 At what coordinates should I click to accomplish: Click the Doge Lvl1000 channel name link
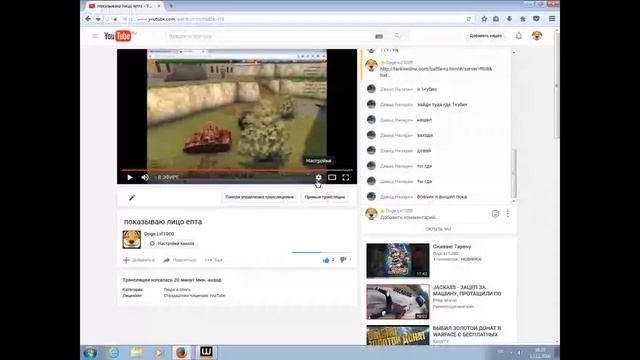pos(159,234)
